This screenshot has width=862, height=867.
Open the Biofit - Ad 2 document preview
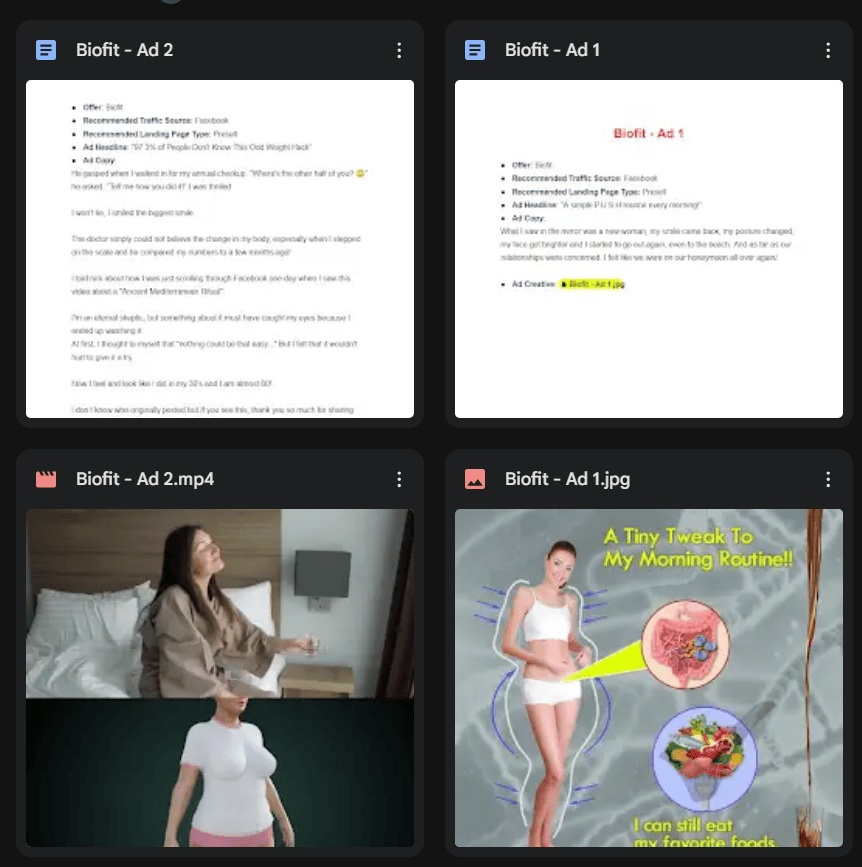(220, 249)
